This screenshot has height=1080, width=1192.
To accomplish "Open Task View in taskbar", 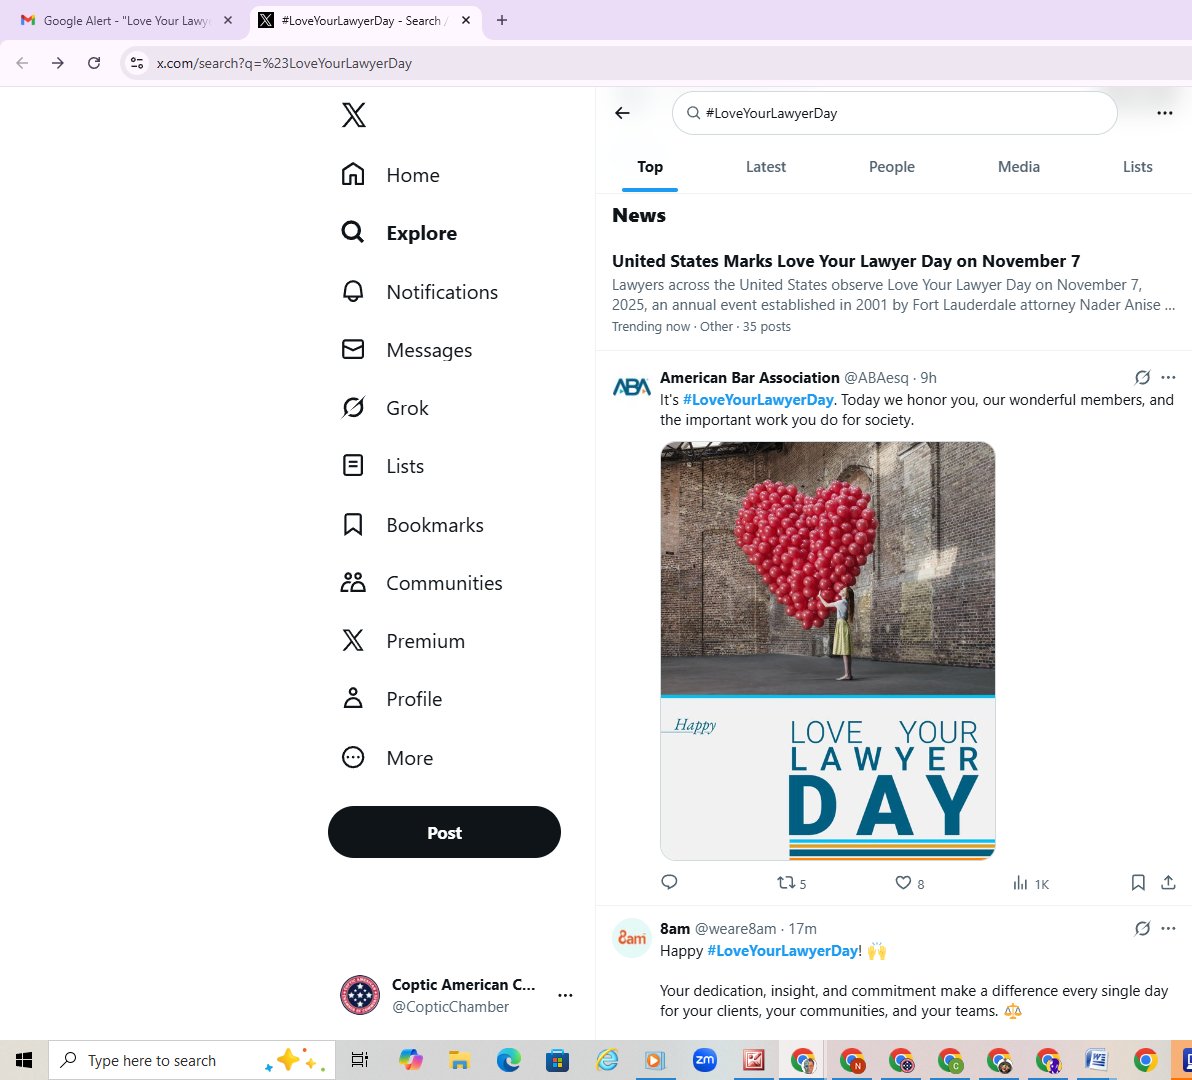I will coord(360,1059).
